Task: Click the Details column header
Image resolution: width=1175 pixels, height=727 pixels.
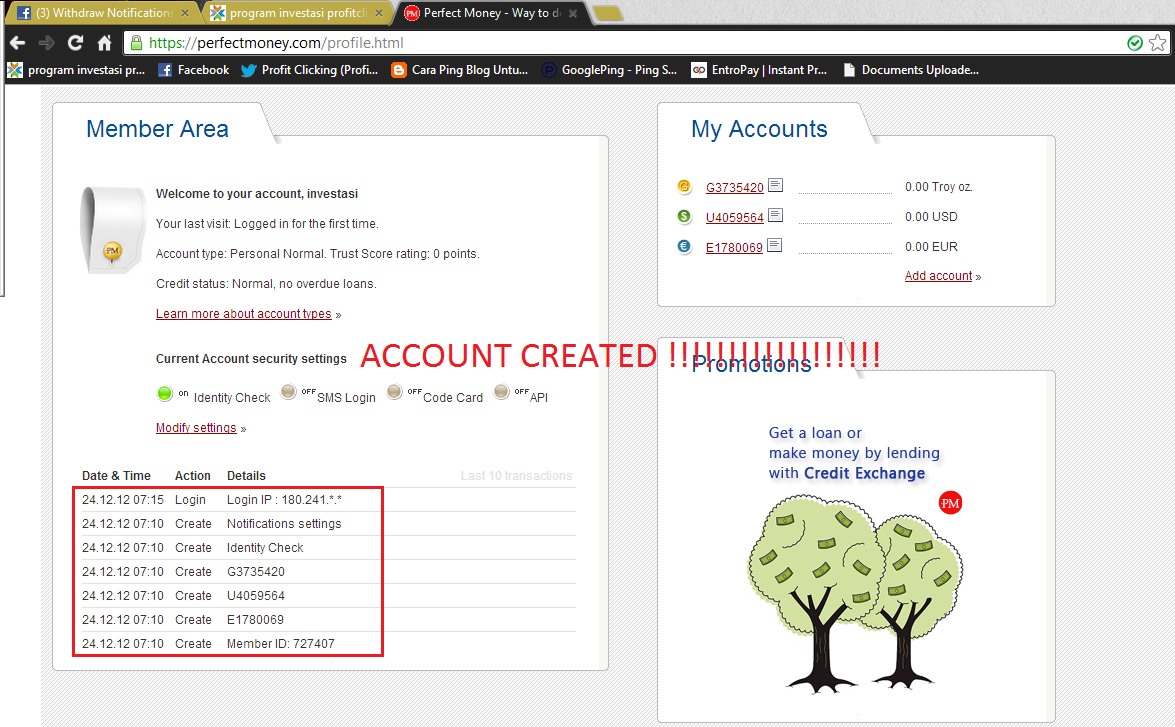Action: (247, 476)
